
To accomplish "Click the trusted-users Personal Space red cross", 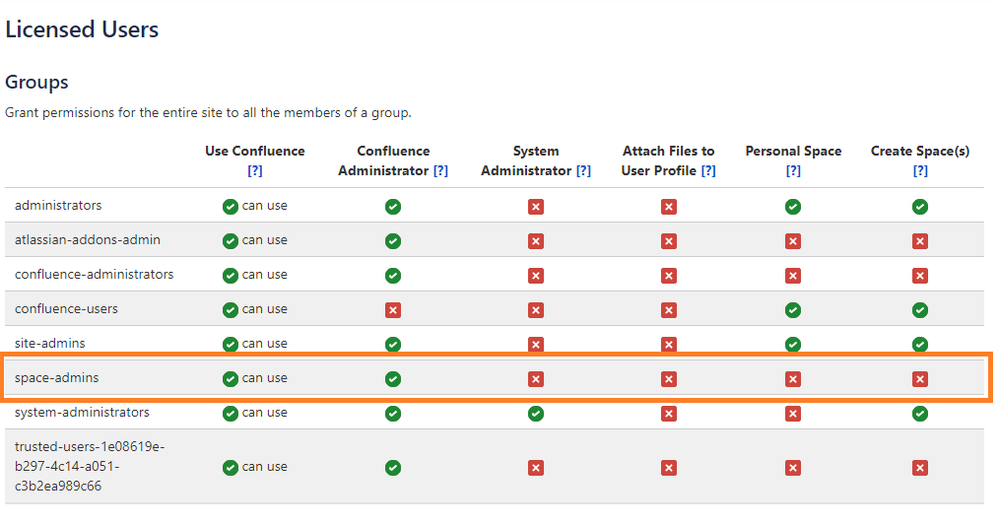I will point(793,468).
